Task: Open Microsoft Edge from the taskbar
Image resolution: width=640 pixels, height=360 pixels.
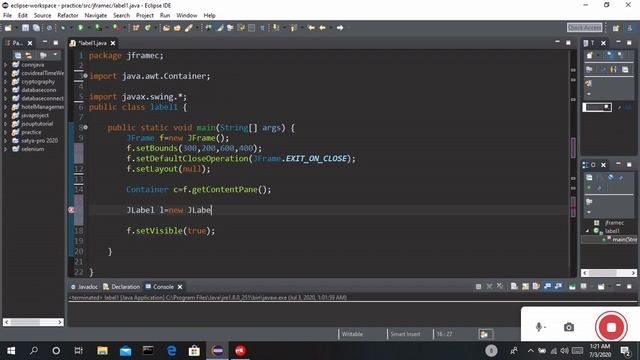Action: tap(171, 351)
